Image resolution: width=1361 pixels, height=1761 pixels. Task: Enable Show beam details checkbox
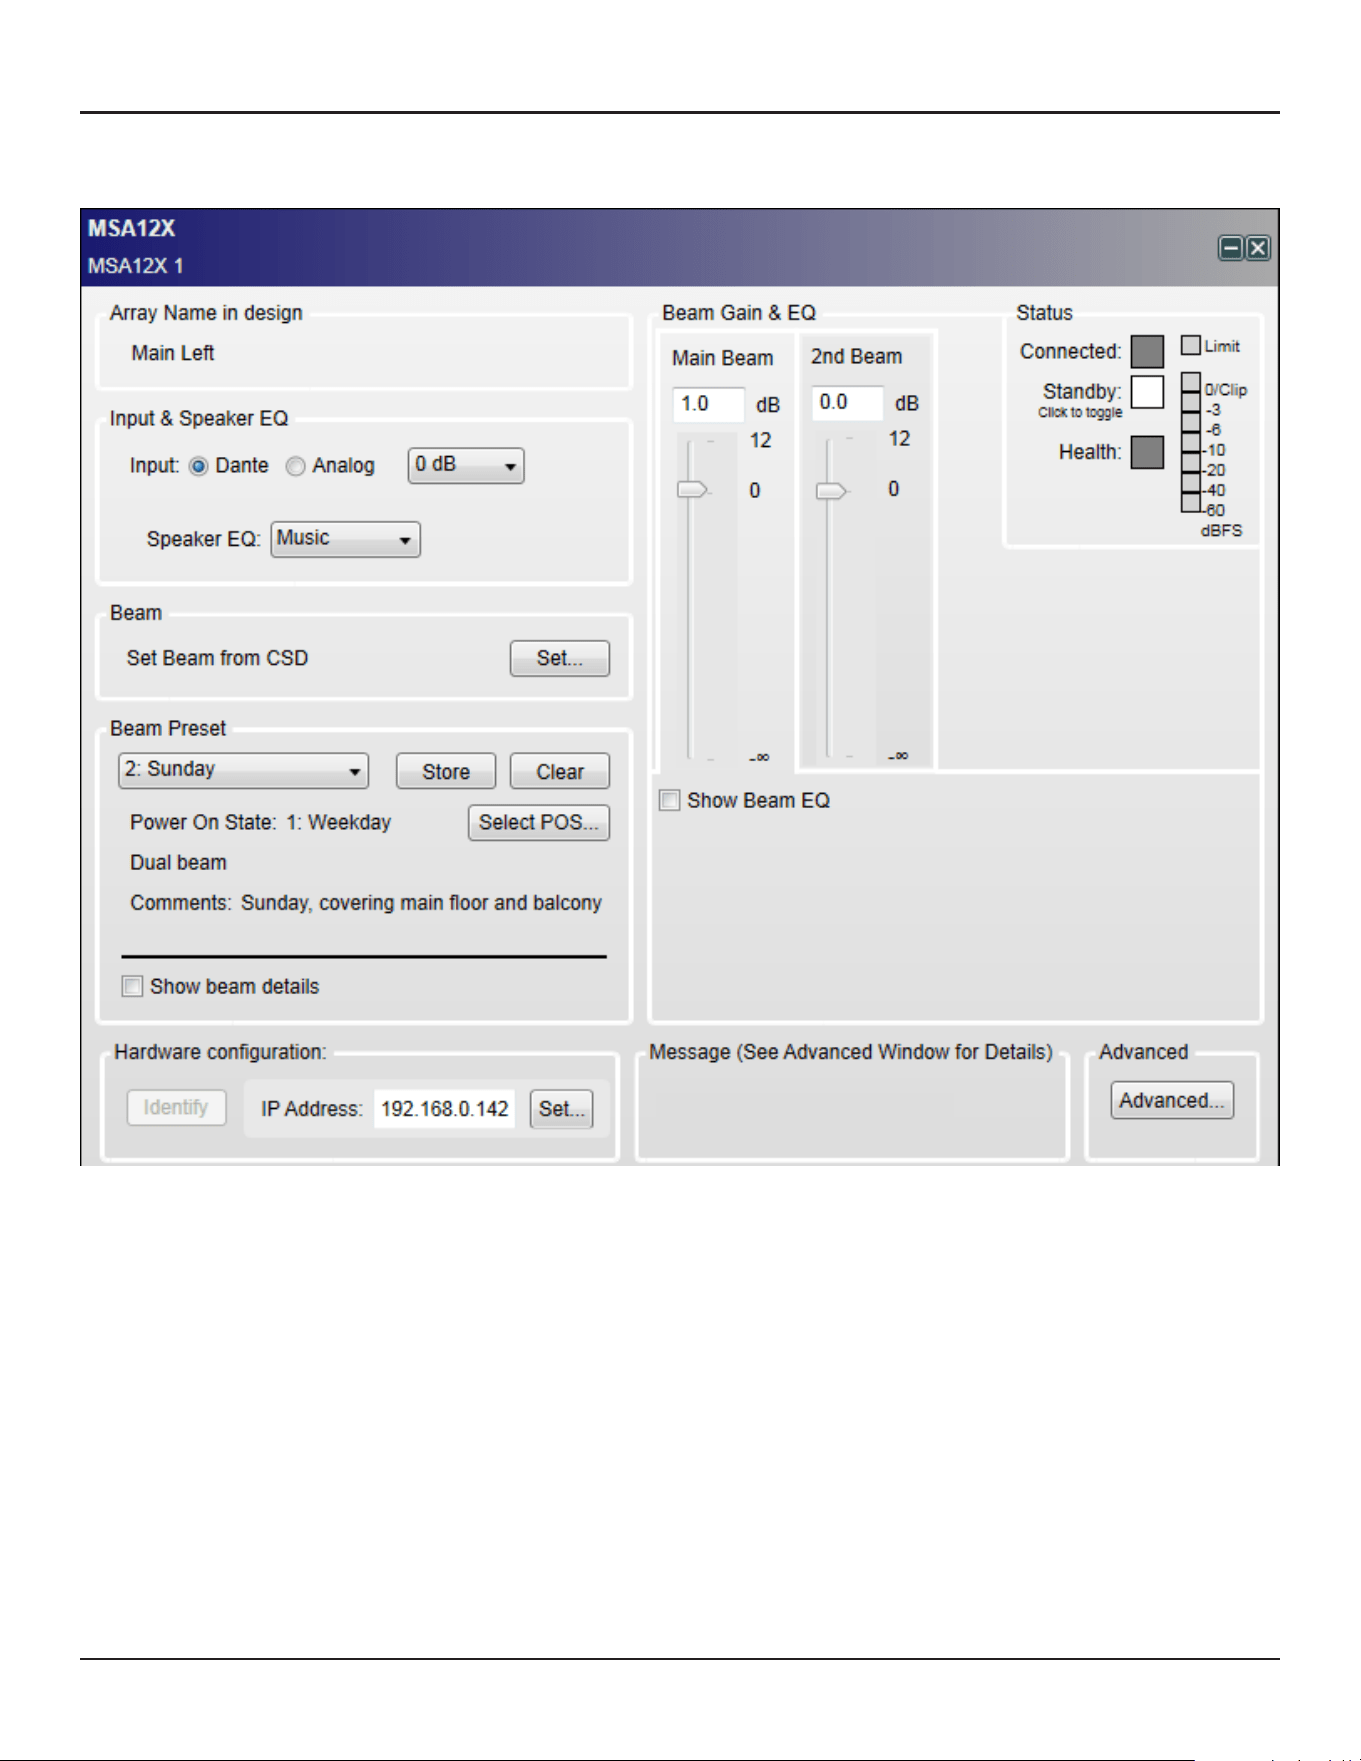[x=132, y=986]
